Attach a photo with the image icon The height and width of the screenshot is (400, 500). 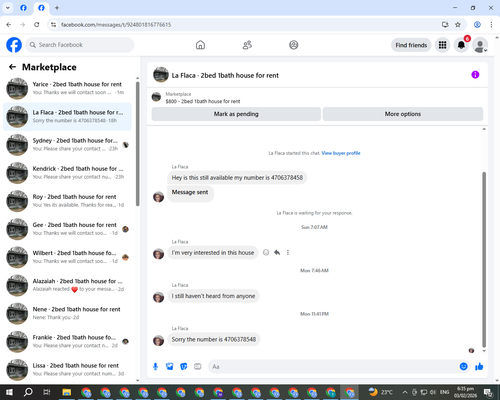170,367
